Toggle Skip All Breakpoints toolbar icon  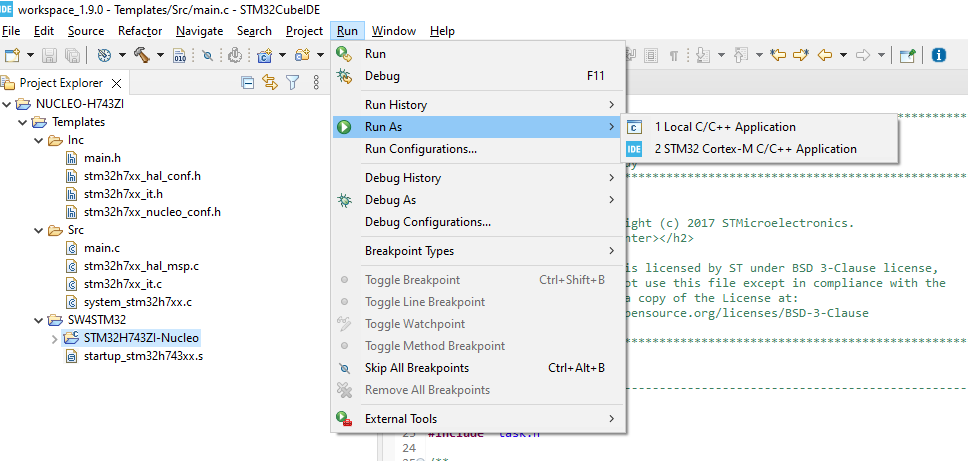click(x=208, y=56)
